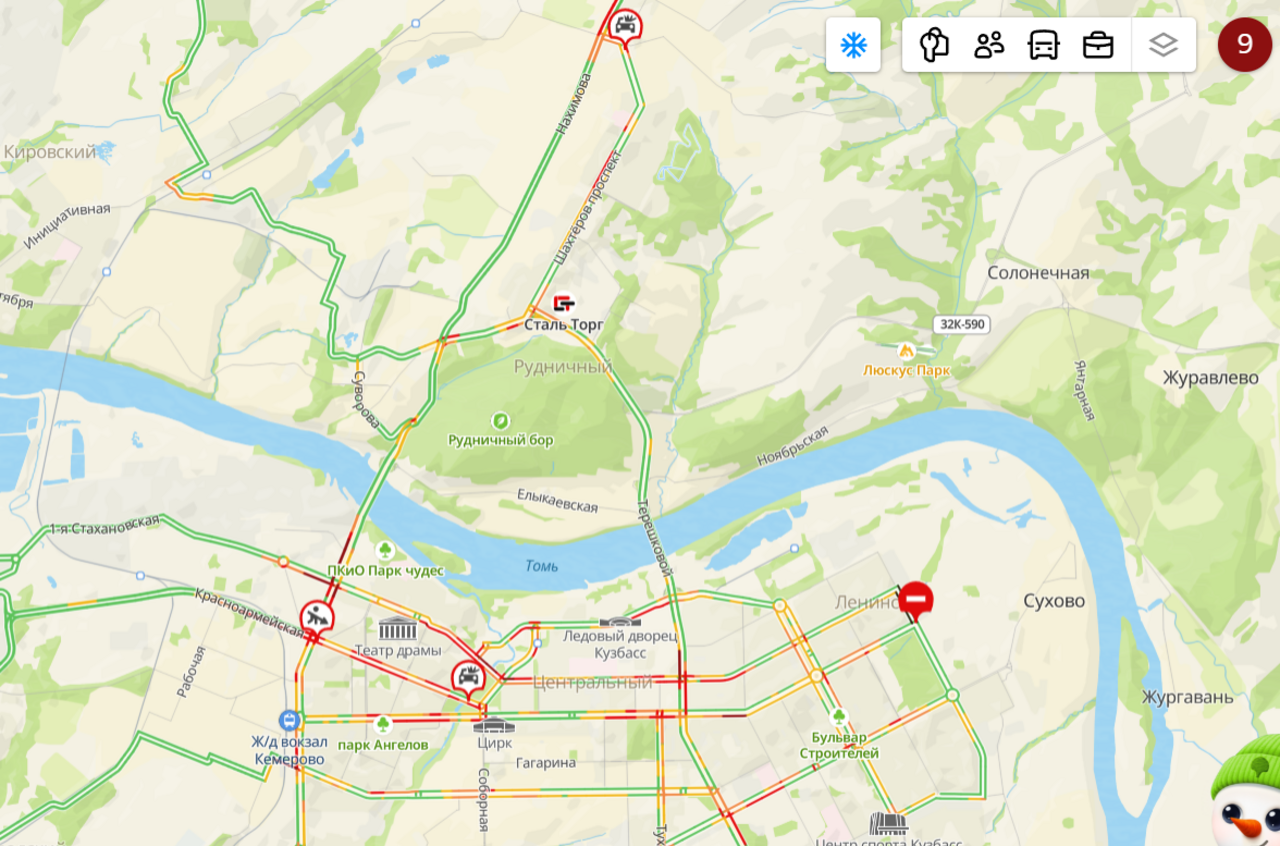The height and width of the screenshot is (846, 1280).
Task: Select the road closed sign near Ленино
Action: (916, 600)
